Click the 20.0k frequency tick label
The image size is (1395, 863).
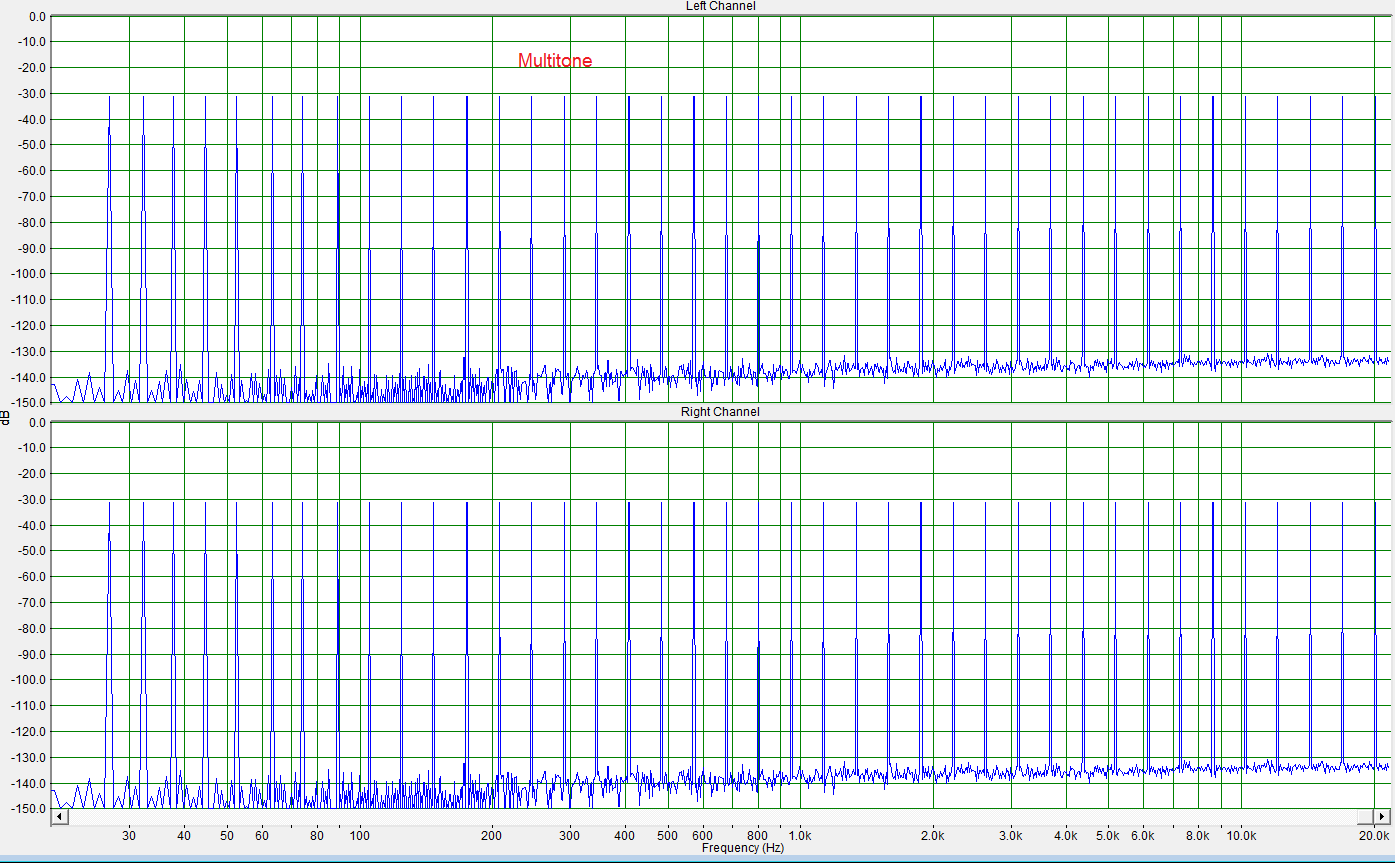[x=1374, y=835]
